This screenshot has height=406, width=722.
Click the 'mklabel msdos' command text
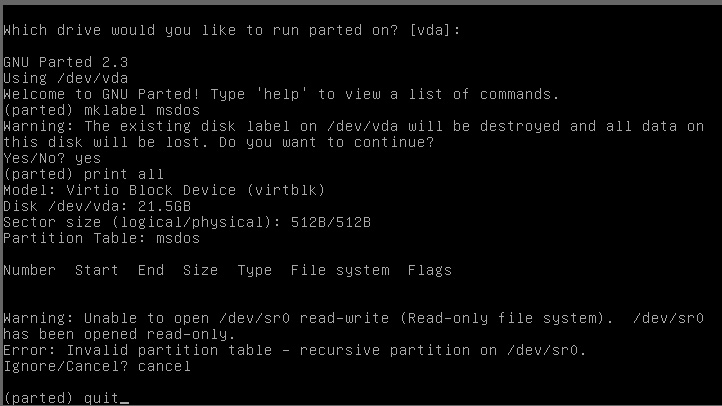[142, 110]
